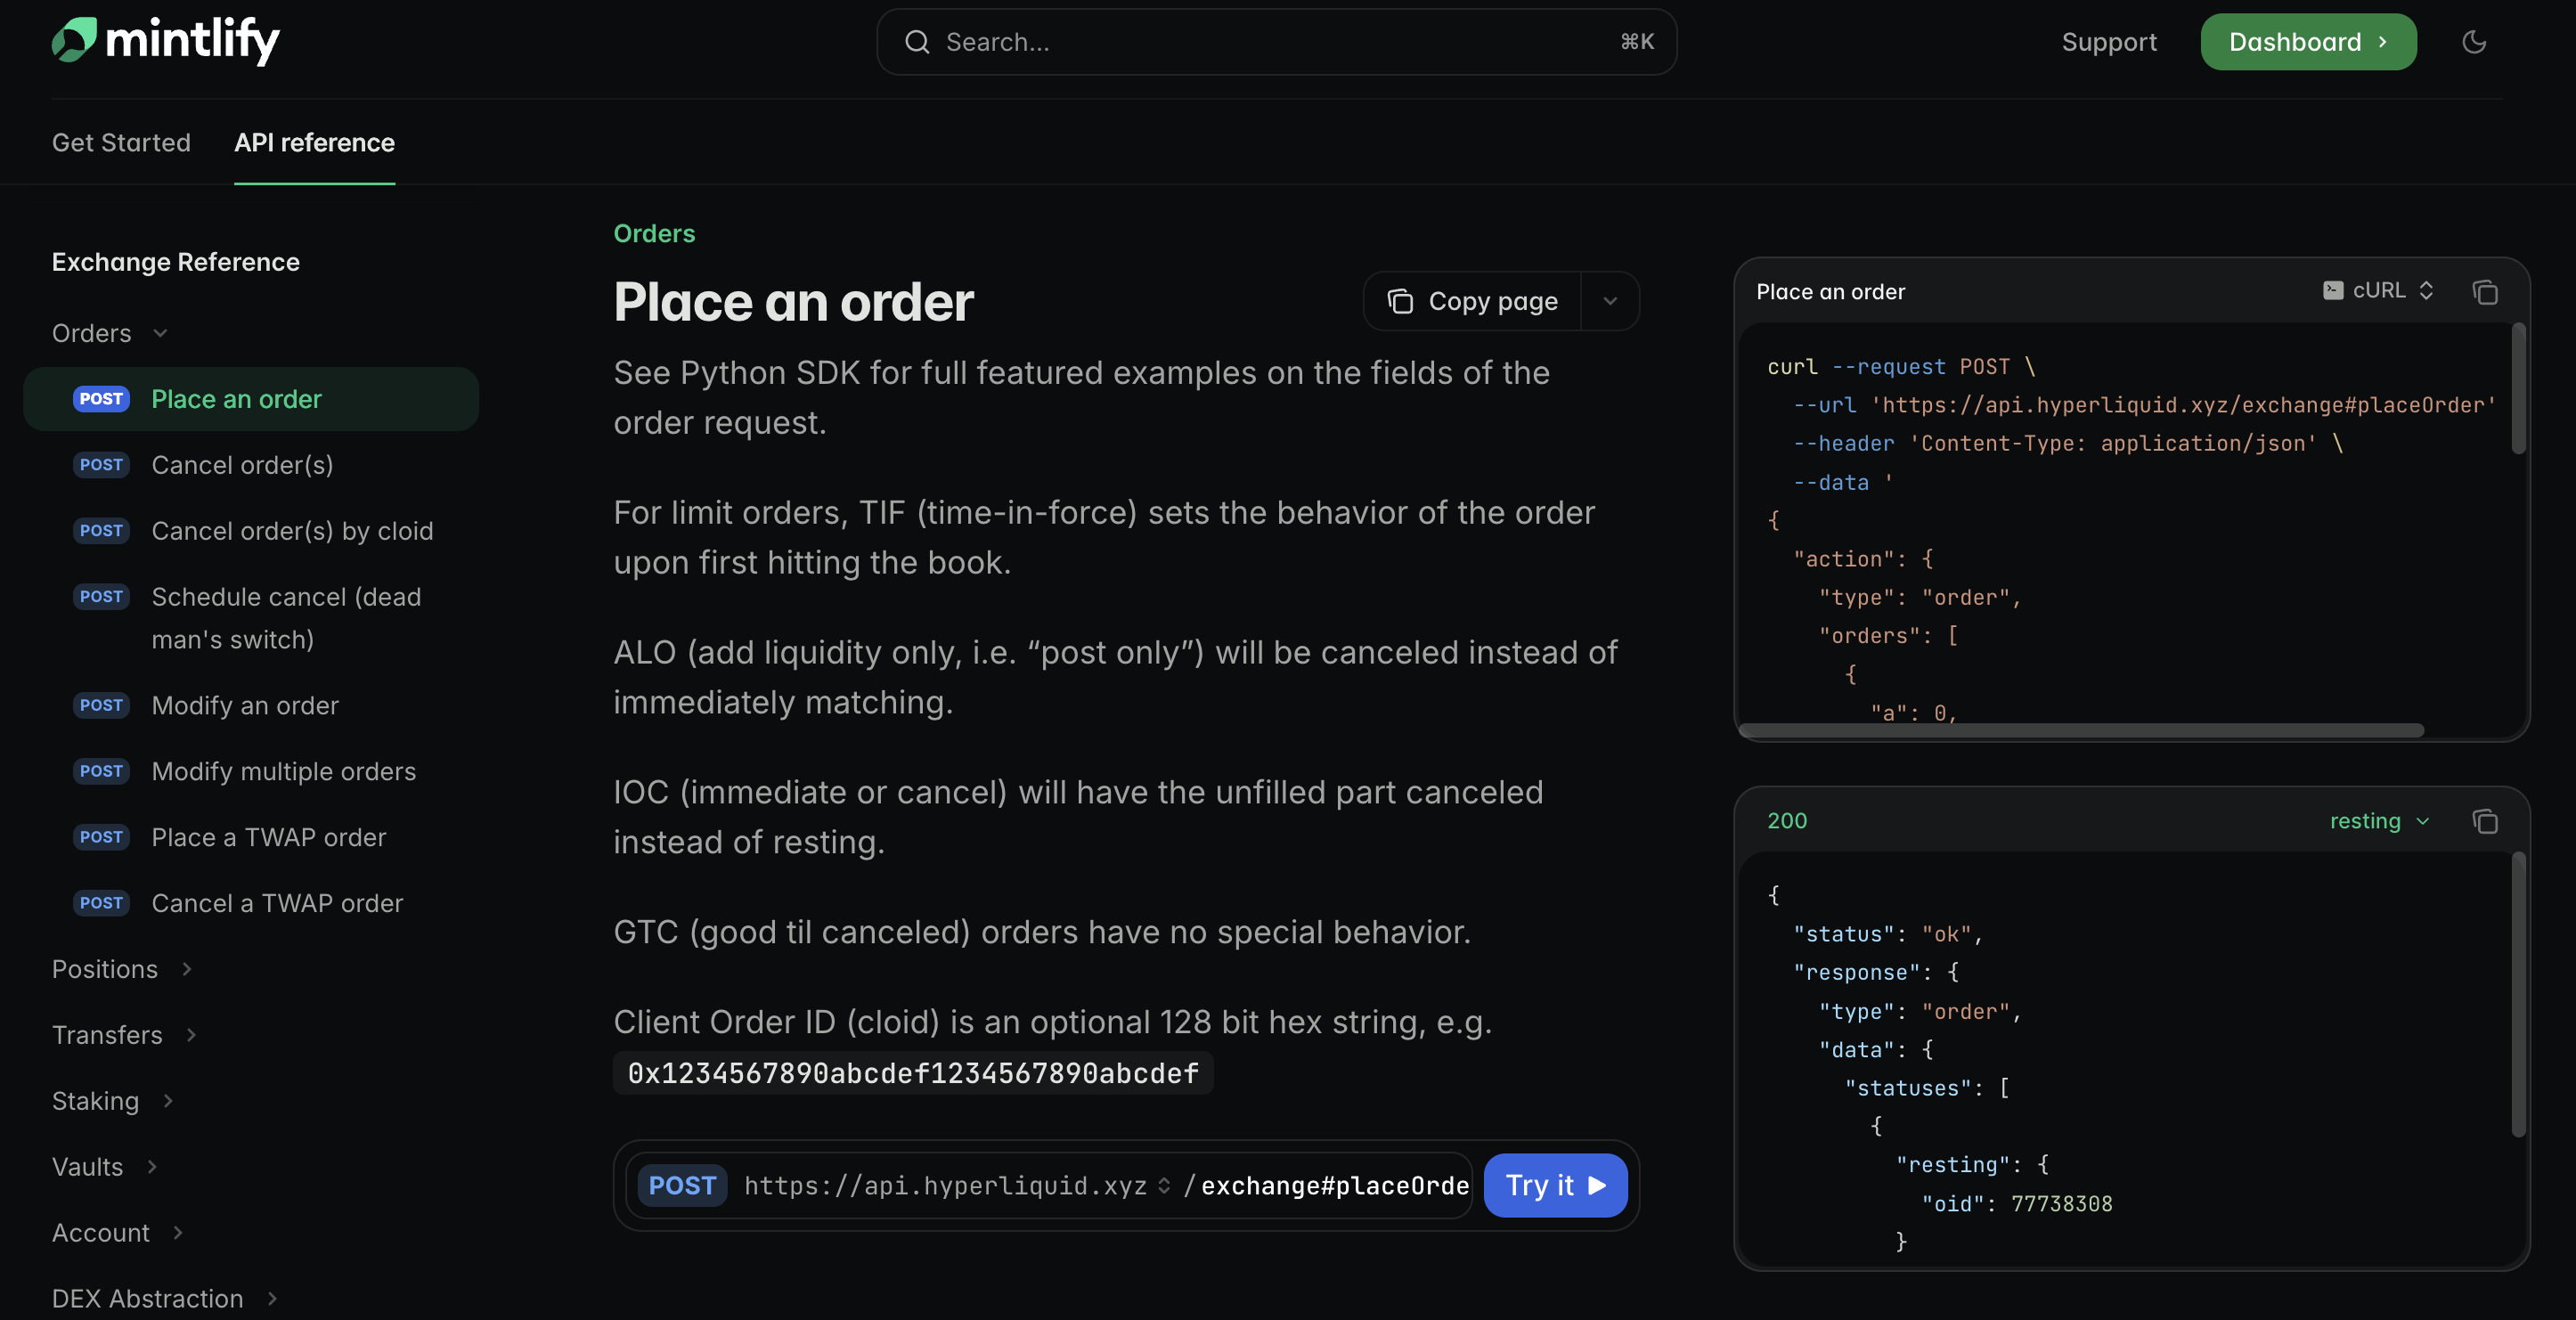Click the terminal icon beside cURL

[x=2333, y=290]
